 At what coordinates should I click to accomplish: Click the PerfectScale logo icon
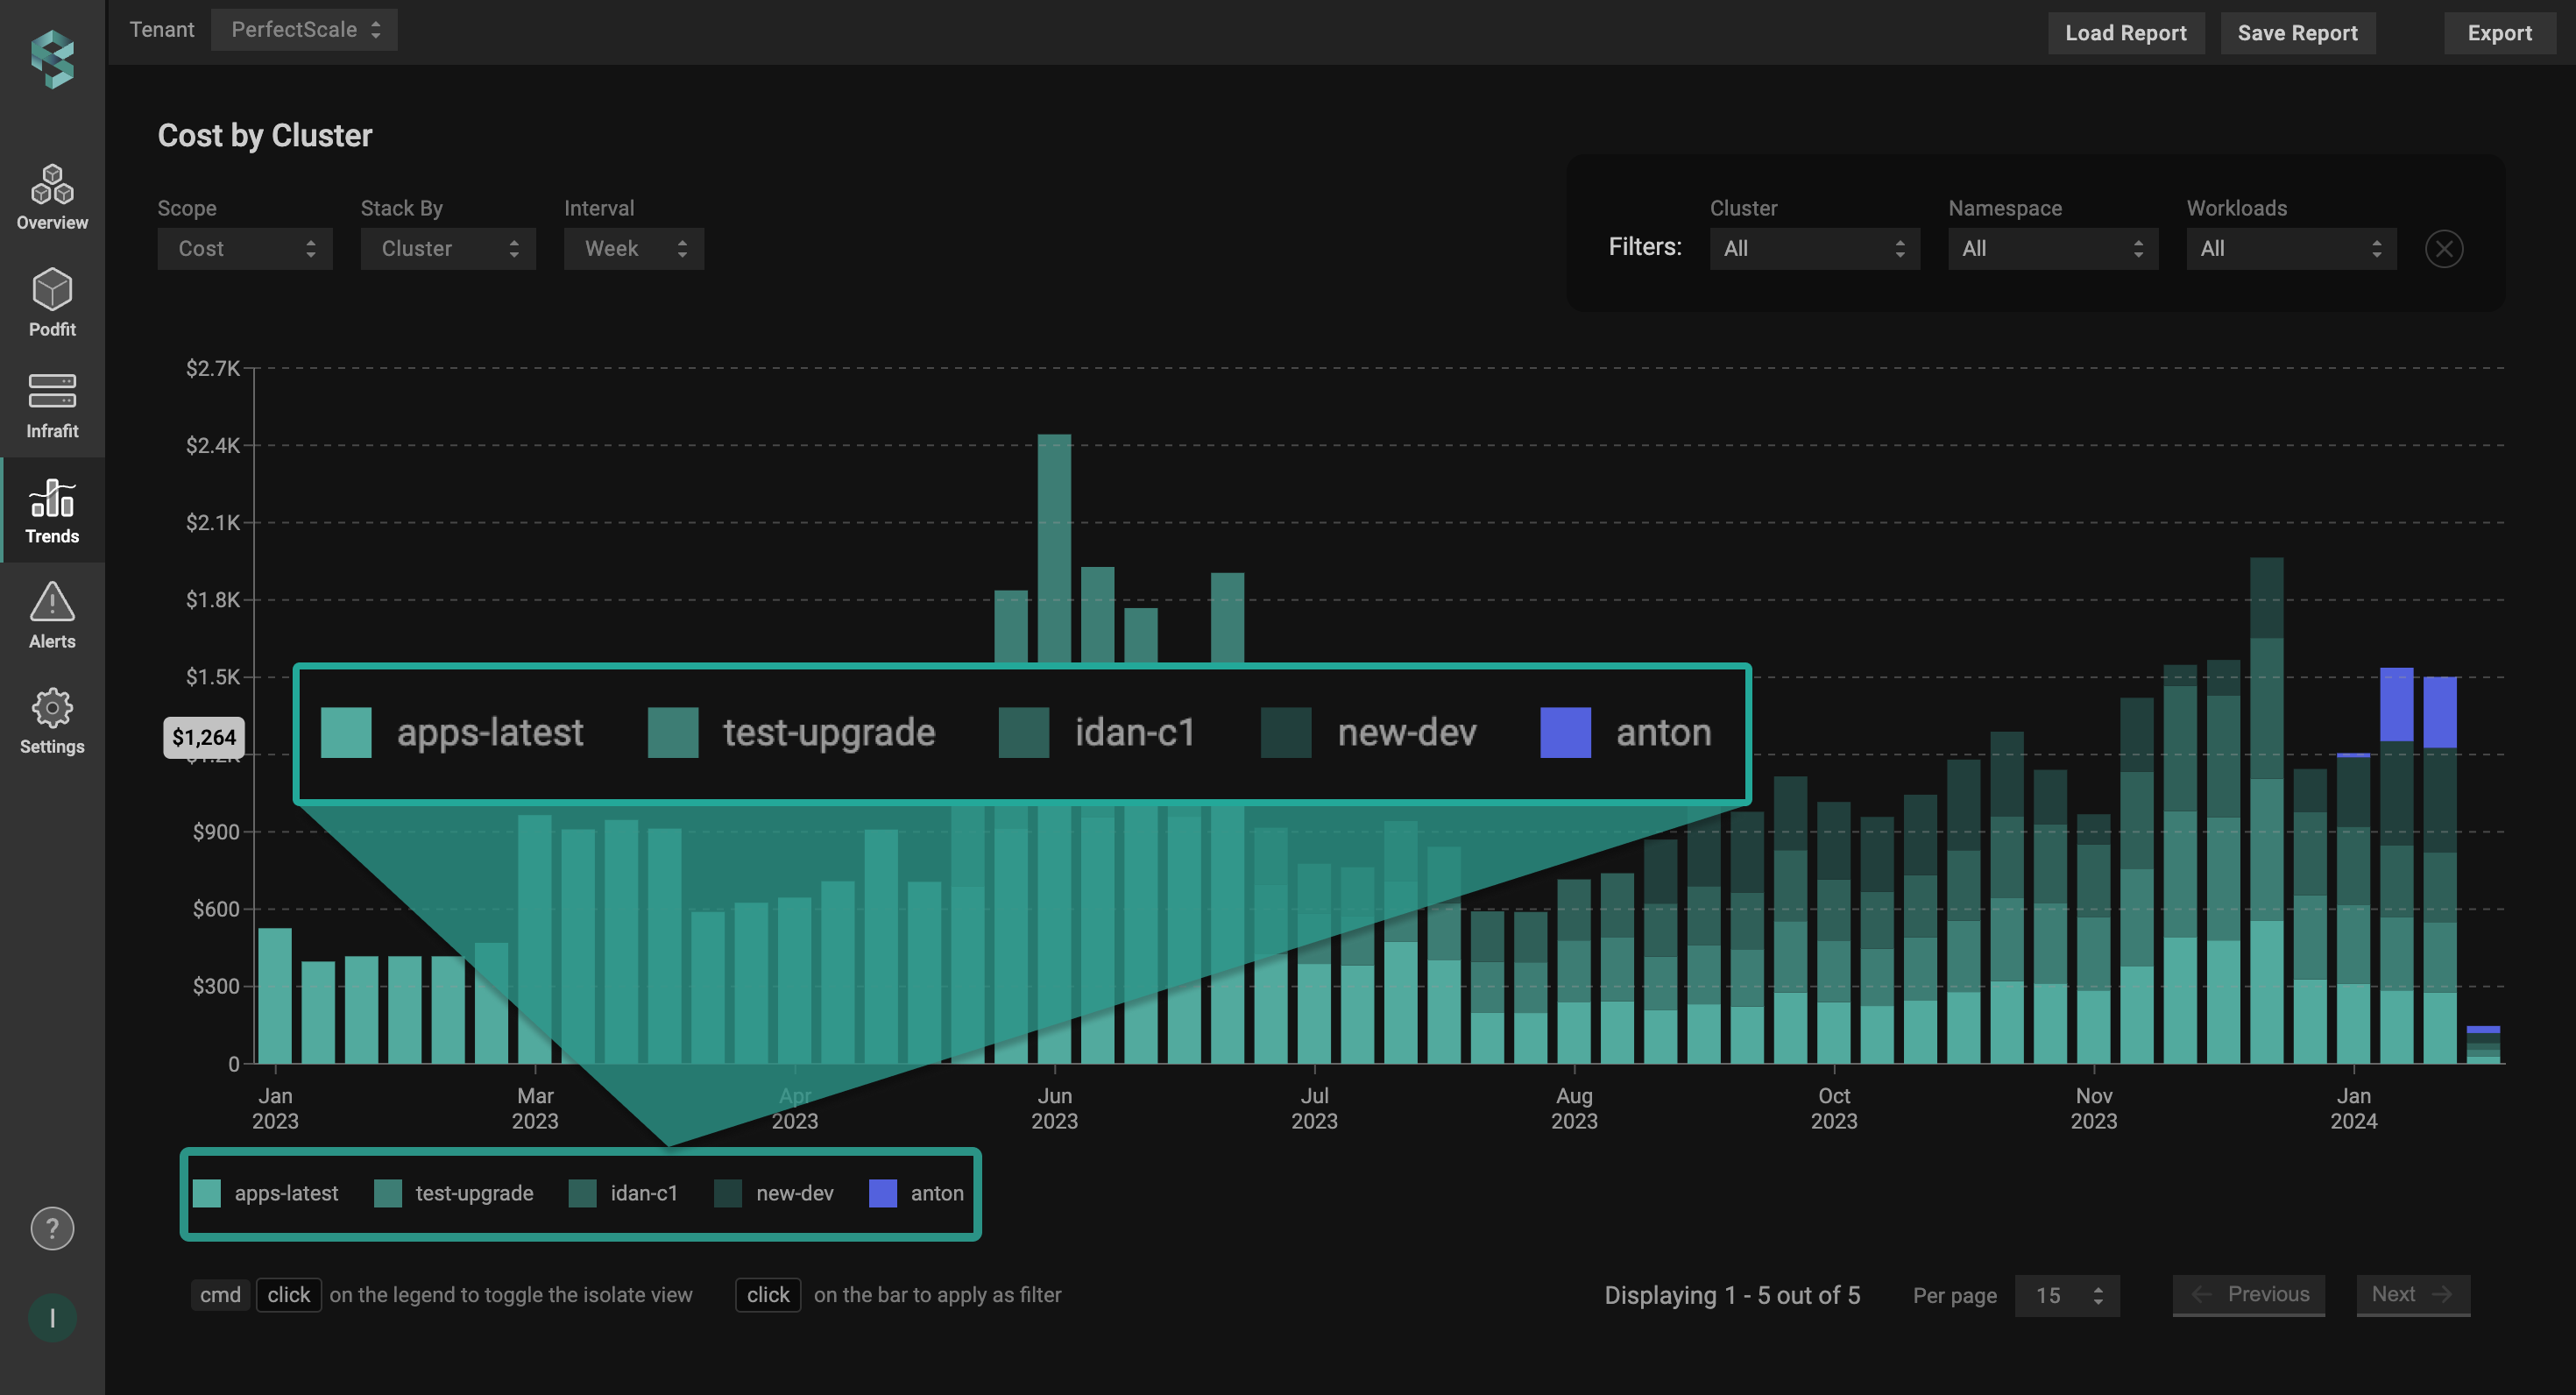coord(52,59)
